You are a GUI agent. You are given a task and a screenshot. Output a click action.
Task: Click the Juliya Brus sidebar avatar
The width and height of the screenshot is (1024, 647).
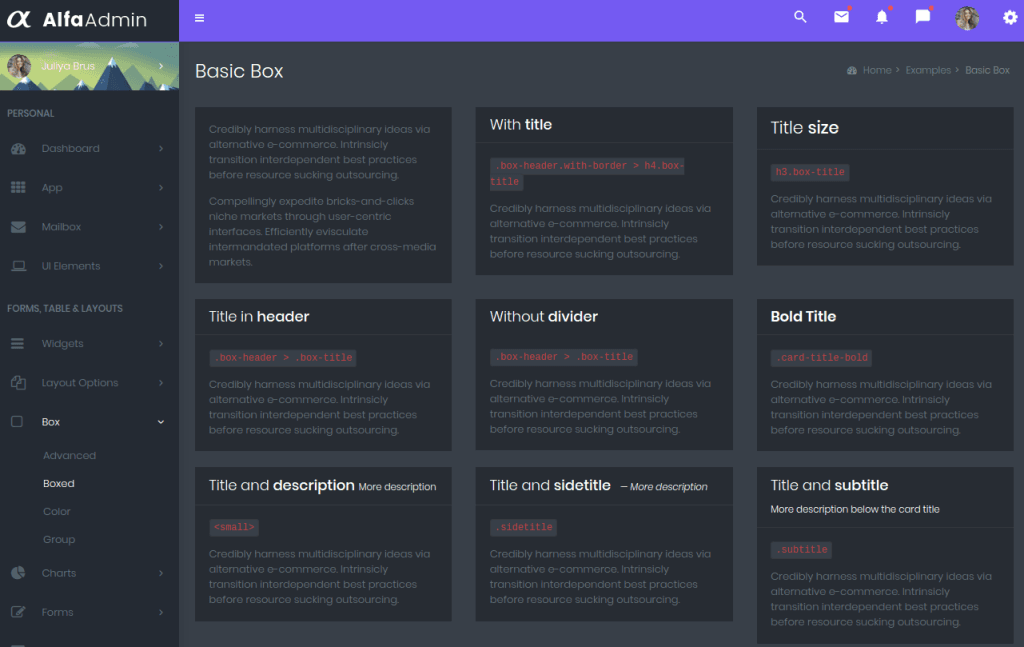point(19,66)
